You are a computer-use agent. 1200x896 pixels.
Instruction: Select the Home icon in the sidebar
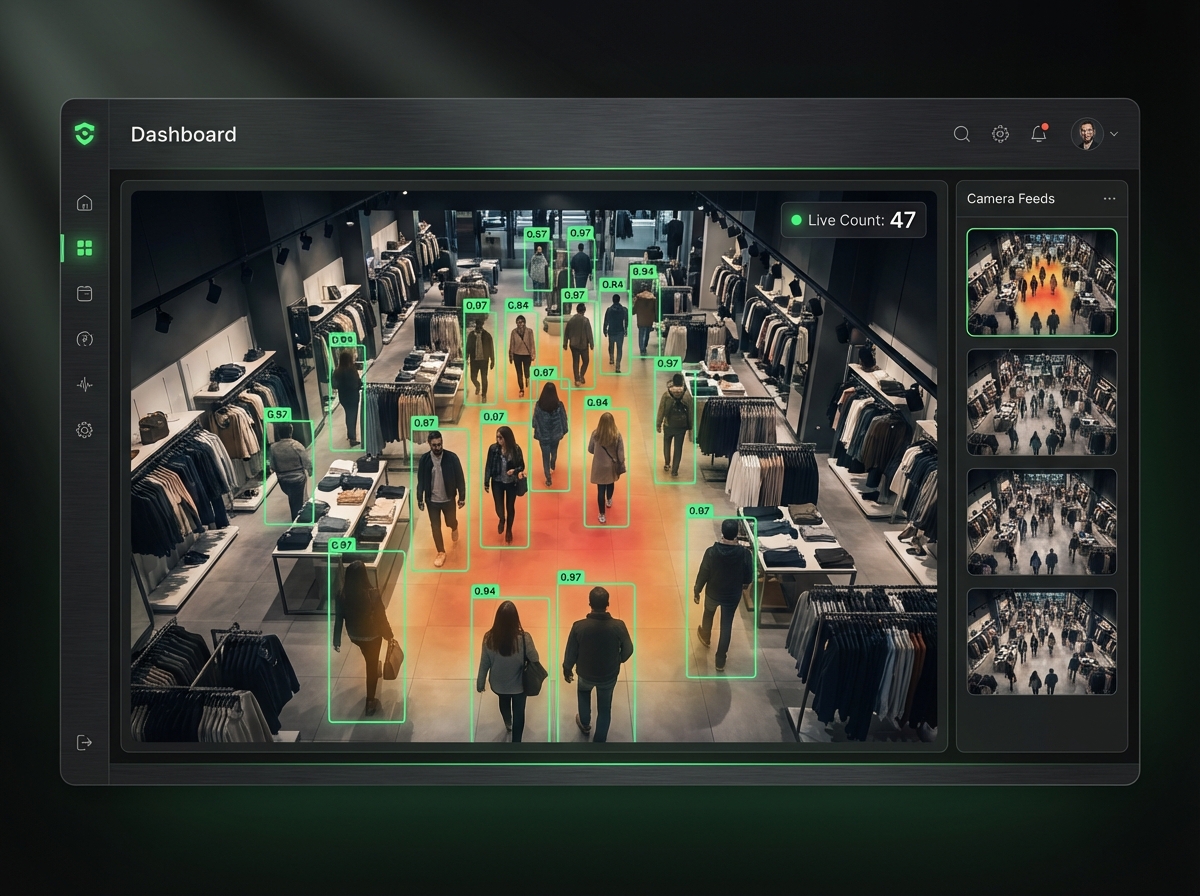pyautogui.click(x=84, y=202)
